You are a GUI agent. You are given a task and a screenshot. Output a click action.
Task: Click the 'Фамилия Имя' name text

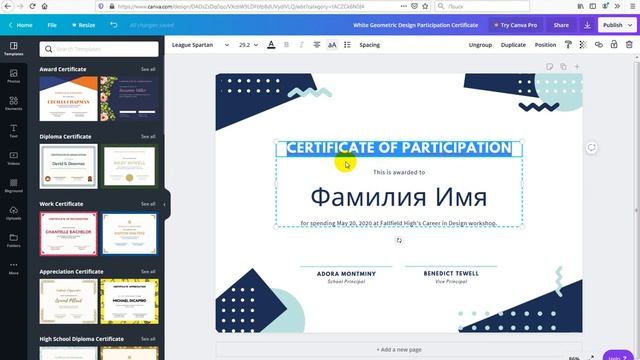point(399,197)
